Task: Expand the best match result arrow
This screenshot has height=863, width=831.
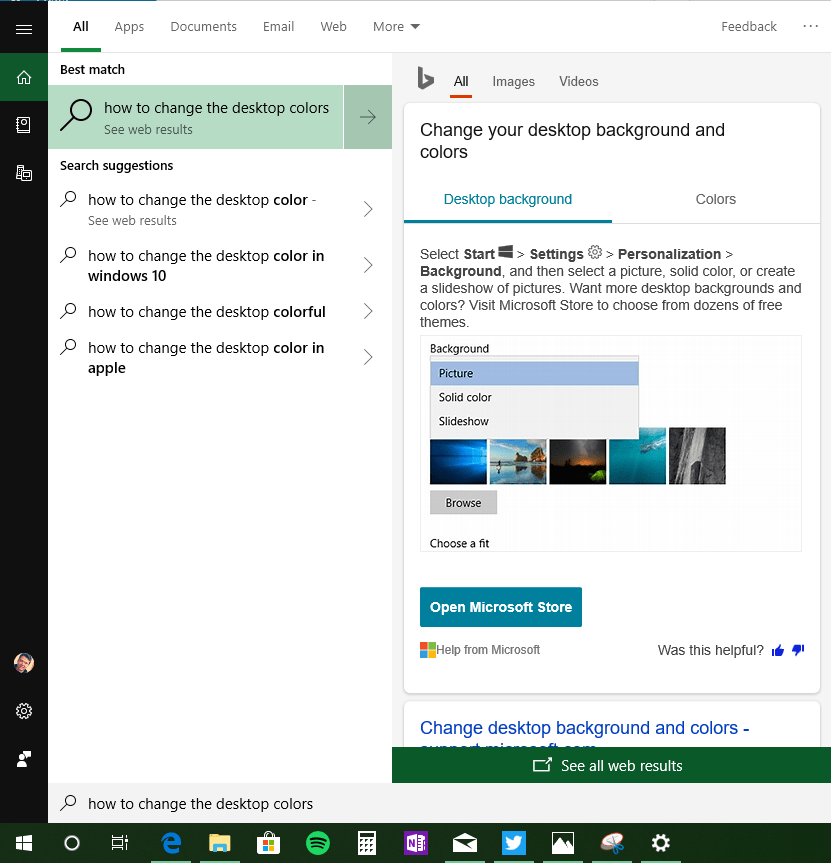Action: pos(367,117)
